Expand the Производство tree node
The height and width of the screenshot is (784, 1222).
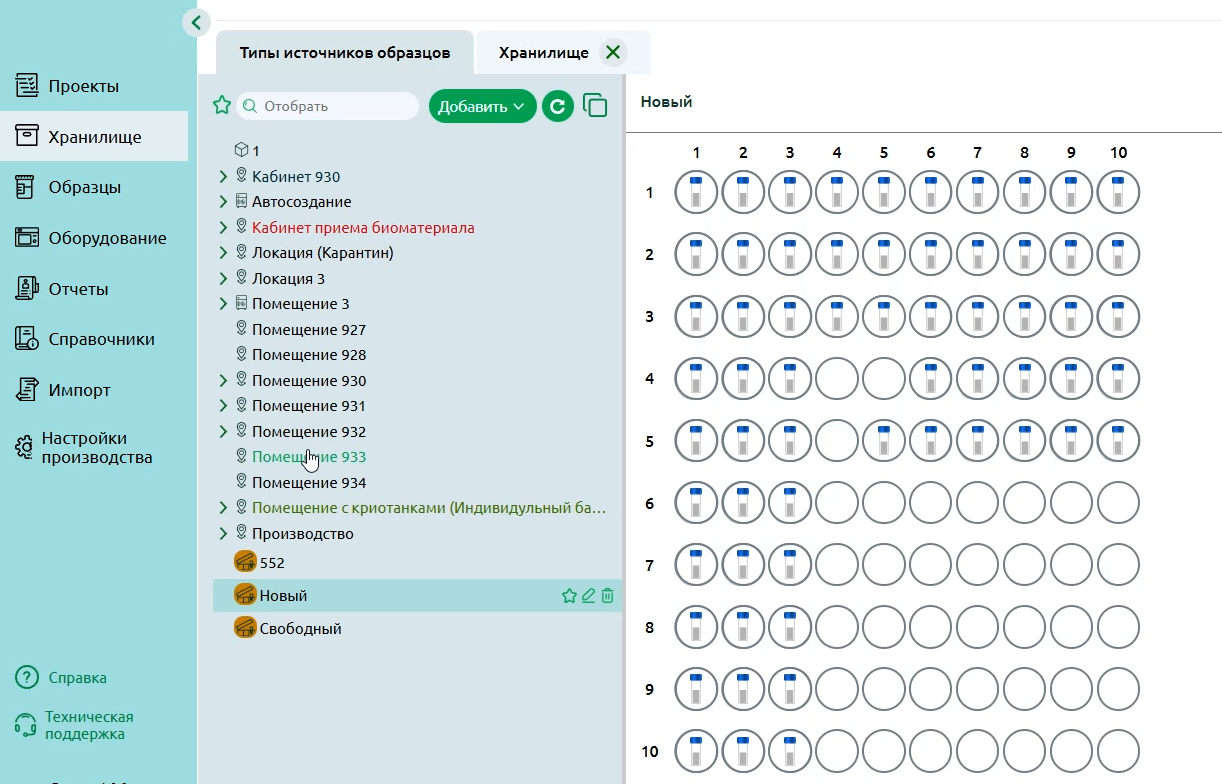(223, 534)
